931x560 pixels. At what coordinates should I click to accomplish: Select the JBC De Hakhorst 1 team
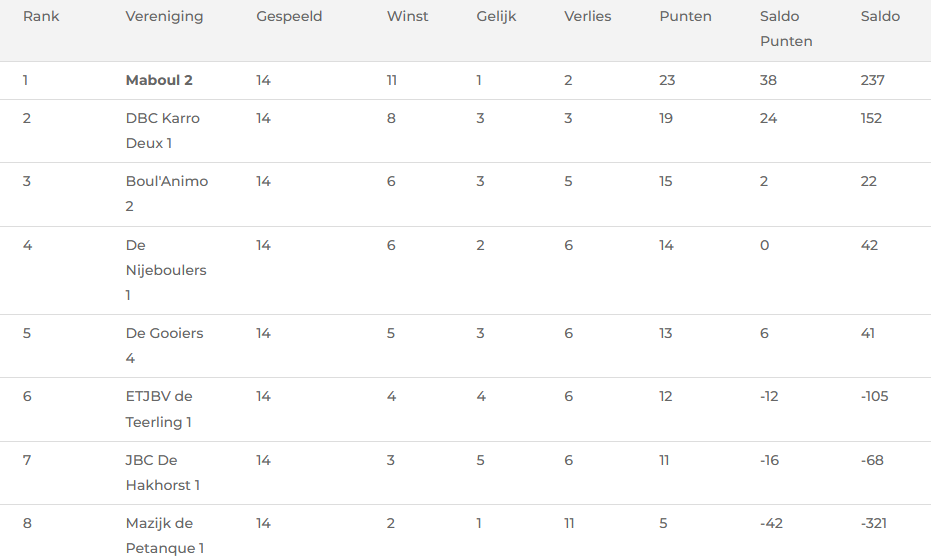(163, 473)
